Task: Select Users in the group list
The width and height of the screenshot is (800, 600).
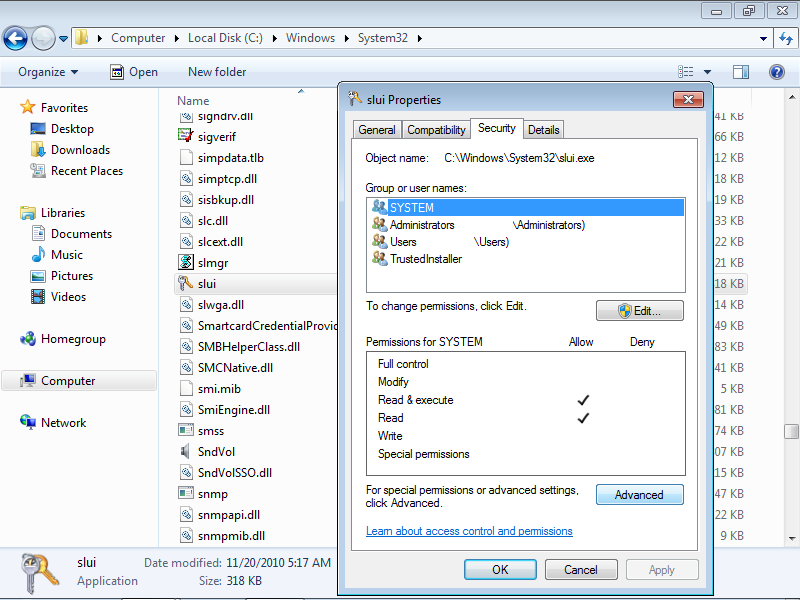Action: tap(526, 242)
